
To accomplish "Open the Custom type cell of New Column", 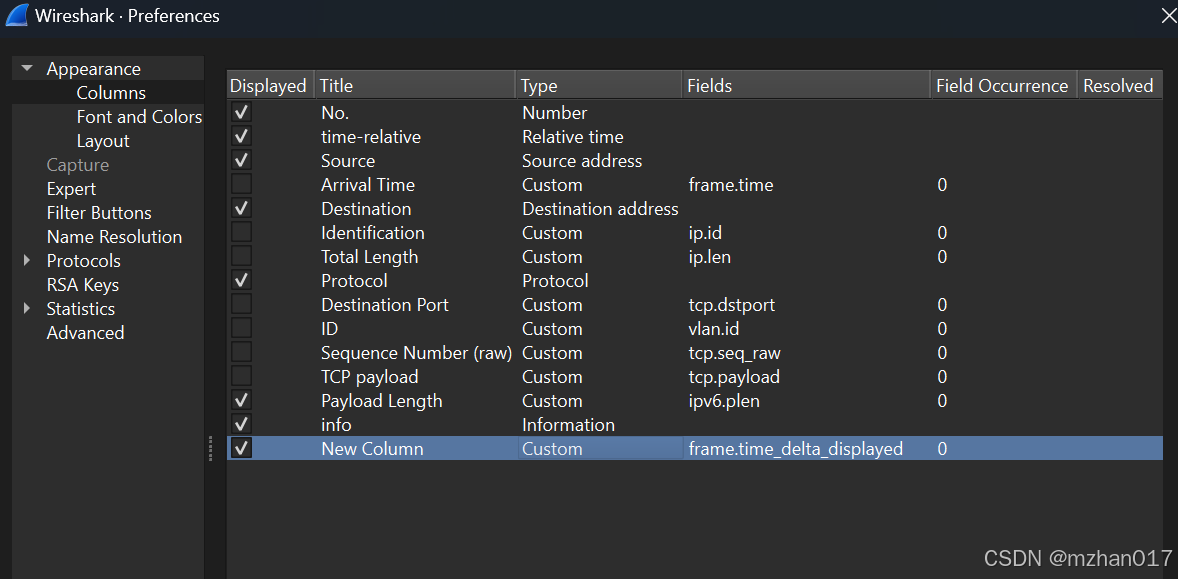I will point(600,449).
